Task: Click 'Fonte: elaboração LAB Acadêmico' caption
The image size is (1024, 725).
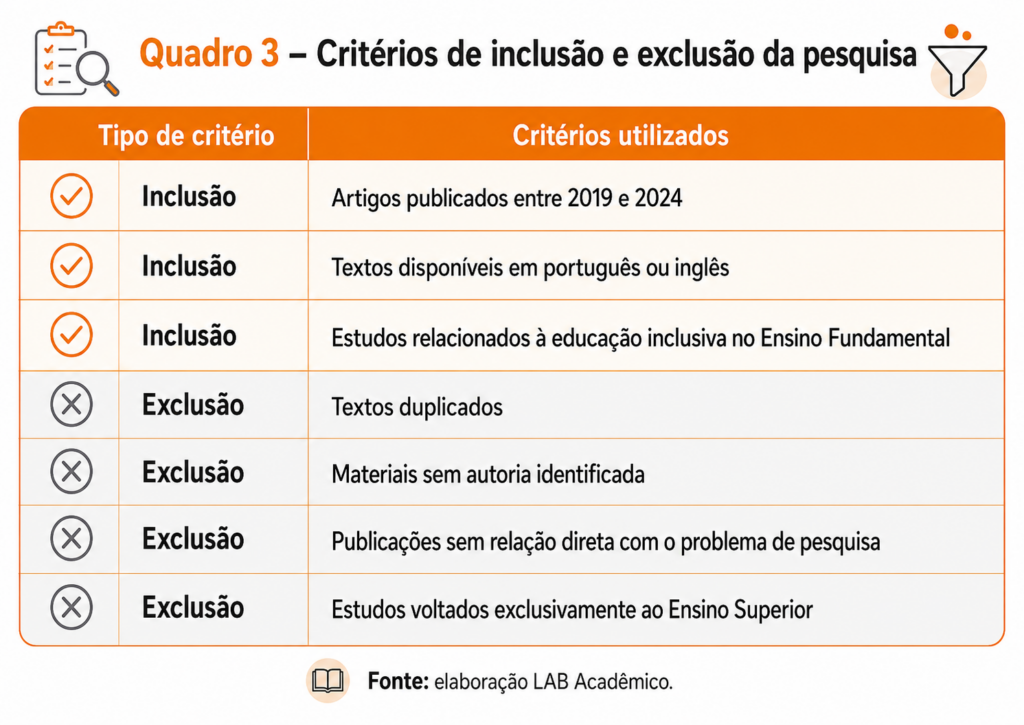Action: (520, 681)
